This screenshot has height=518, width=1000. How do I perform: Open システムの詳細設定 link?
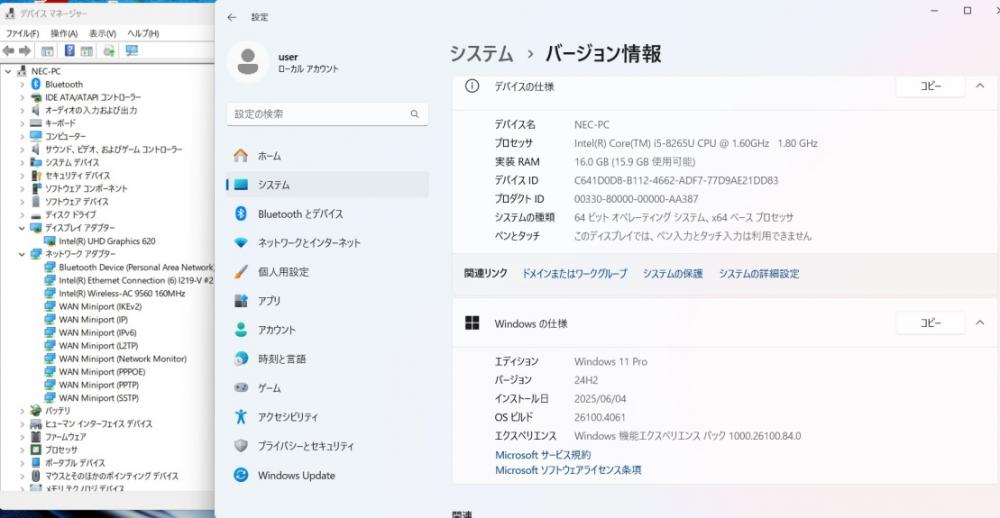click(x=759, y=274)
